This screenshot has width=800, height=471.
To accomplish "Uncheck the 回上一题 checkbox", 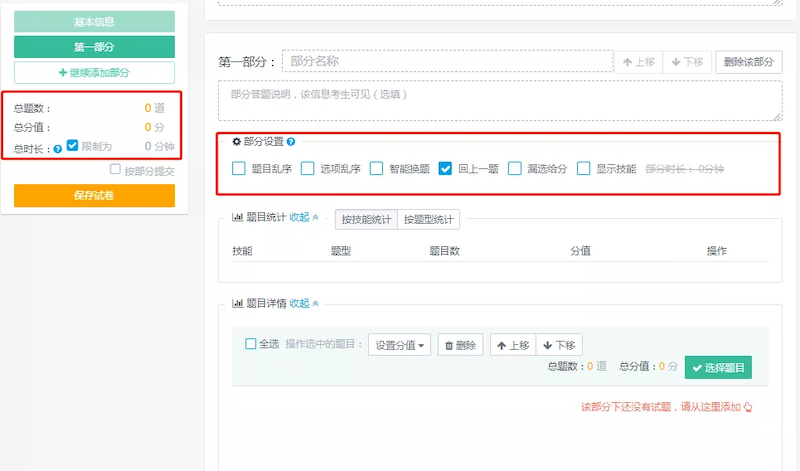I will point(445,168).
